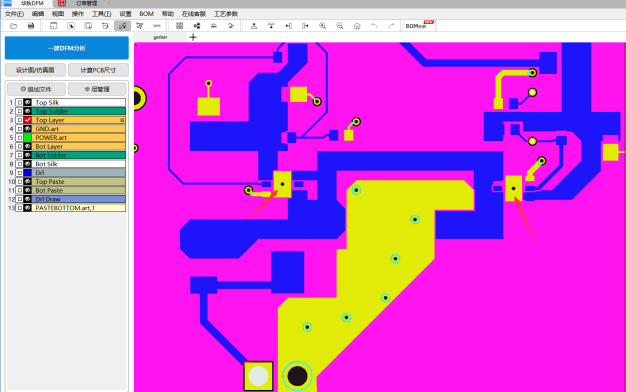This screenshot has width=626, height=392.
Task: Toggle visibility eye of Bot Layer
Action: (x=27, y=147)
